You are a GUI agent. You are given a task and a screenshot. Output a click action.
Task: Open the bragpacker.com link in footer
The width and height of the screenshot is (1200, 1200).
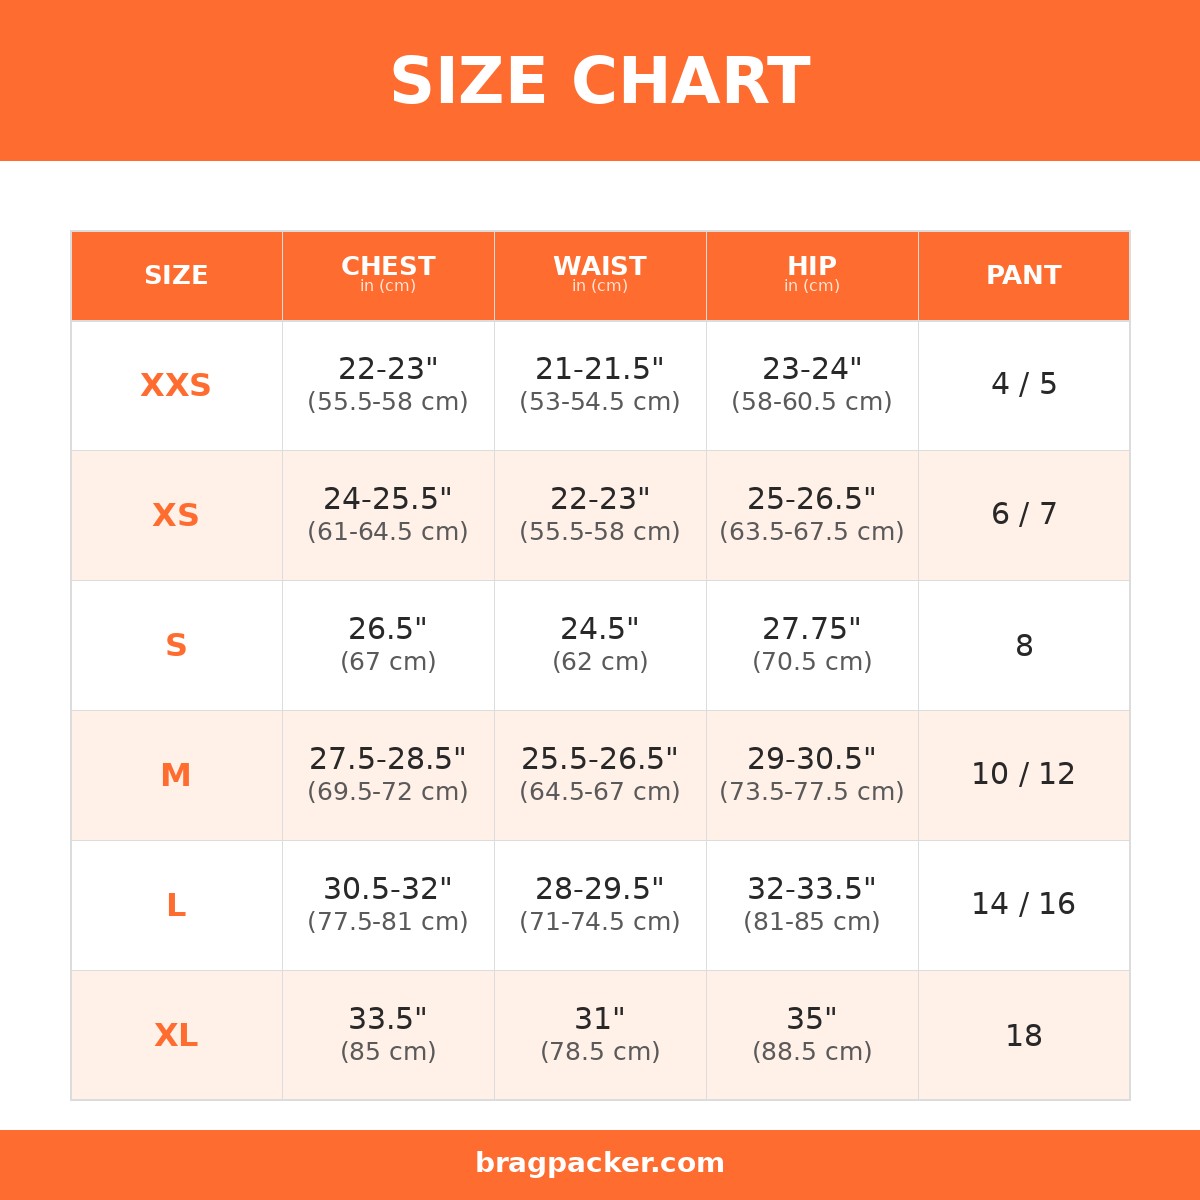[x=600, y=1164]
